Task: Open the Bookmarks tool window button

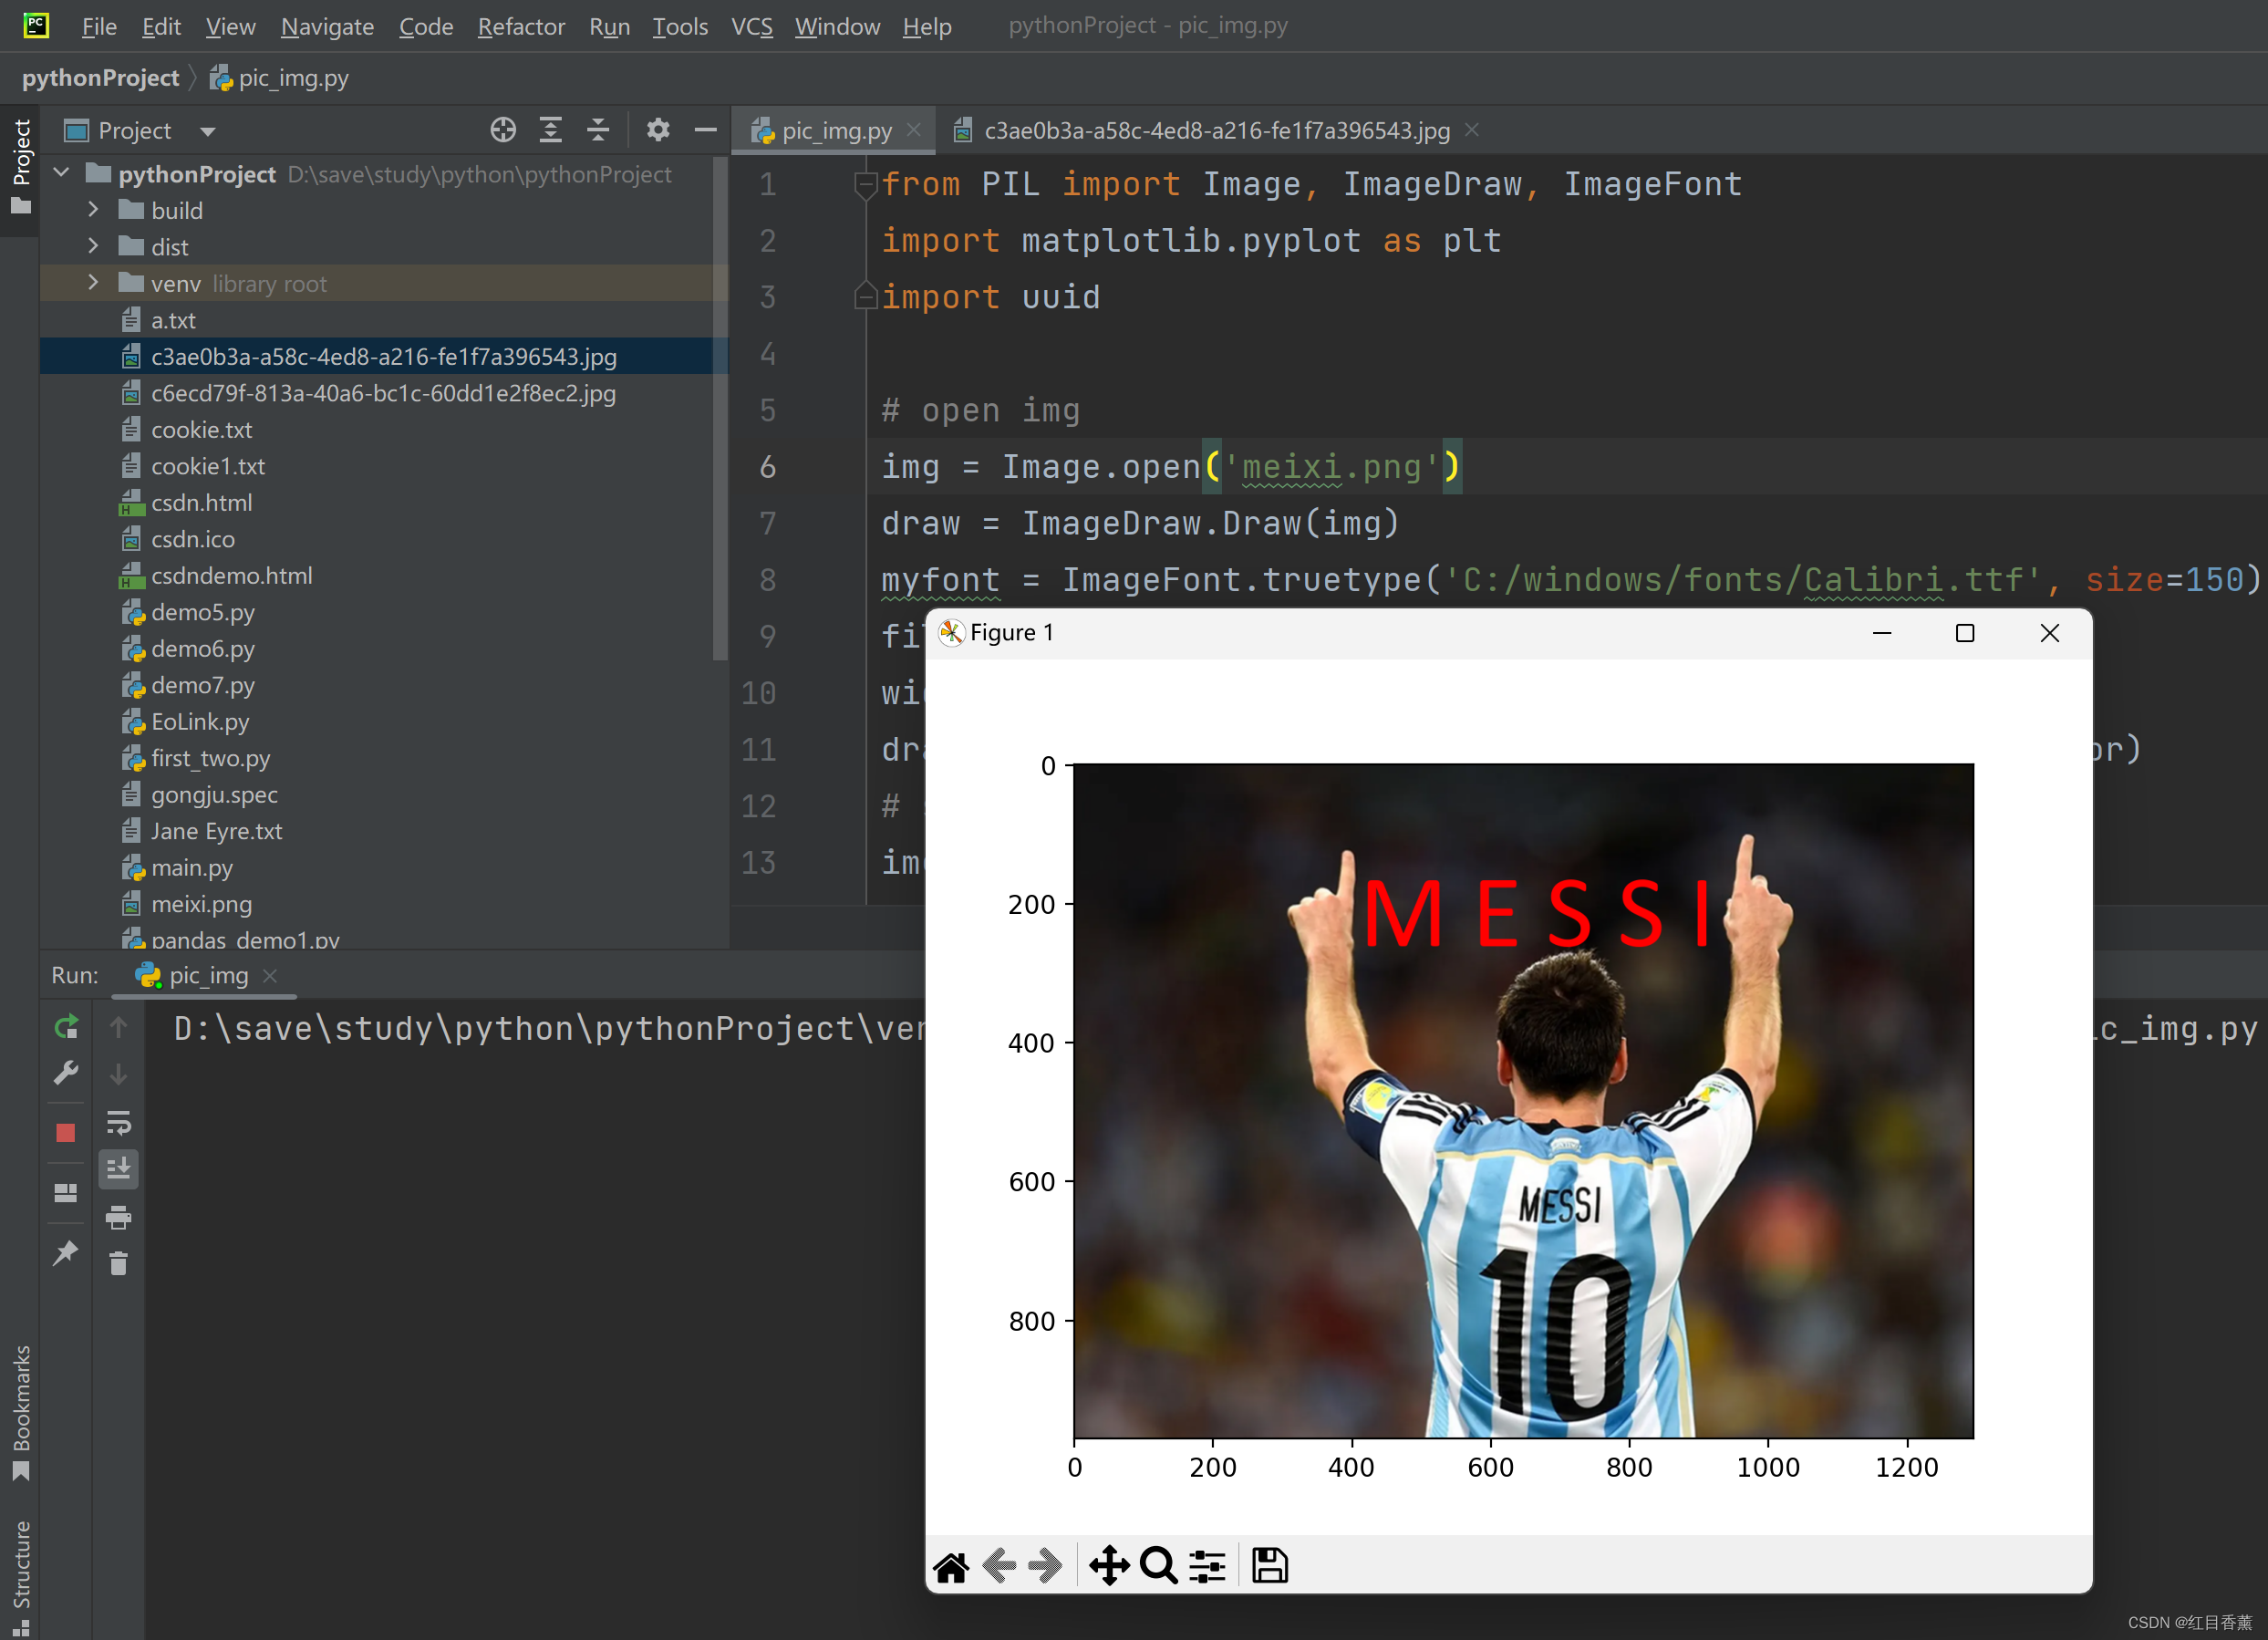Action: (x=21, y=1412)
